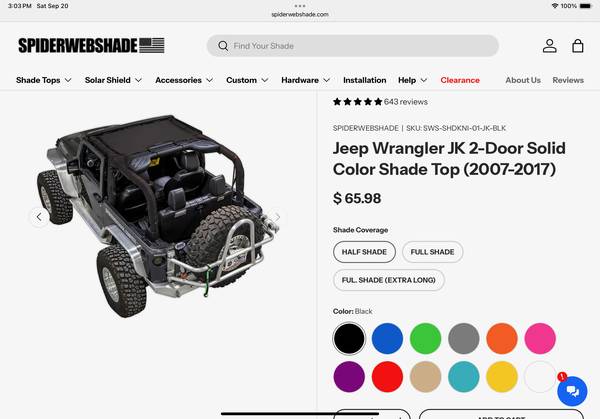
Task: Click the search magnifier icon
Action: click(223, 46)
